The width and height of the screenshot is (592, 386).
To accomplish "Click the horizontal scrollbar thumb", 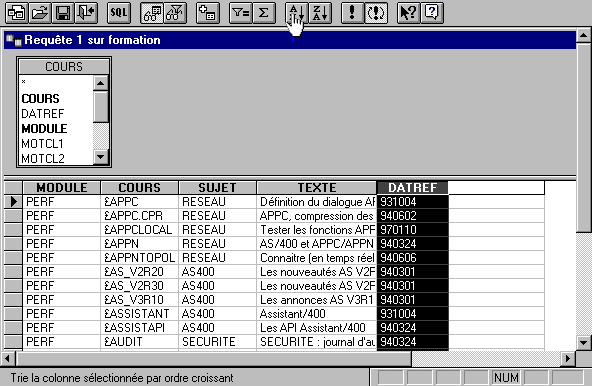I will 213,358.
